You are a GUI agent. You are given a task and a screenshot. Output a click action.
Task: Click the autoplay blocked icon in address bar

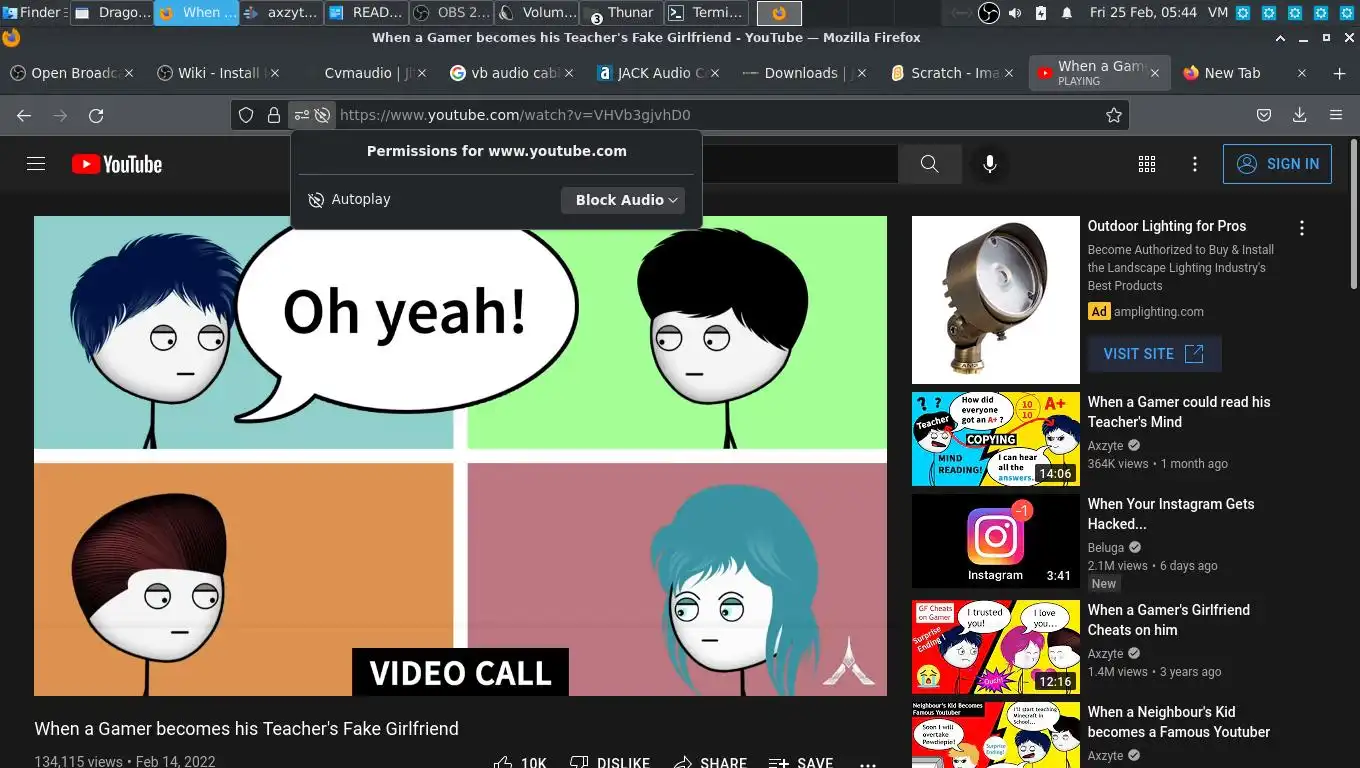[322, 115]
